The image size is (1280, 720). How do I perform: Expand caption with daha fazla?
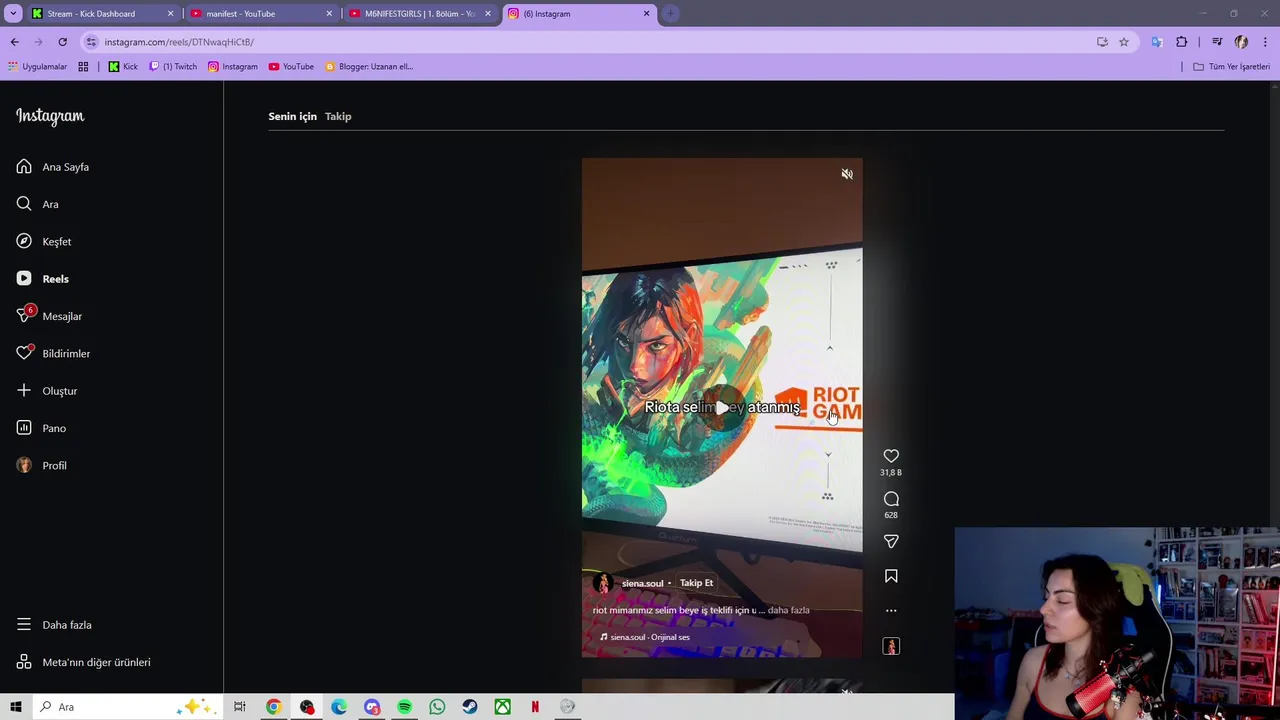coord(788,610)
